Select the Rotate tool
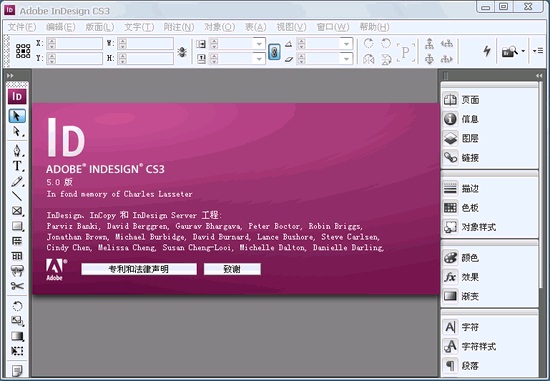550x381 pixels. 17,306
